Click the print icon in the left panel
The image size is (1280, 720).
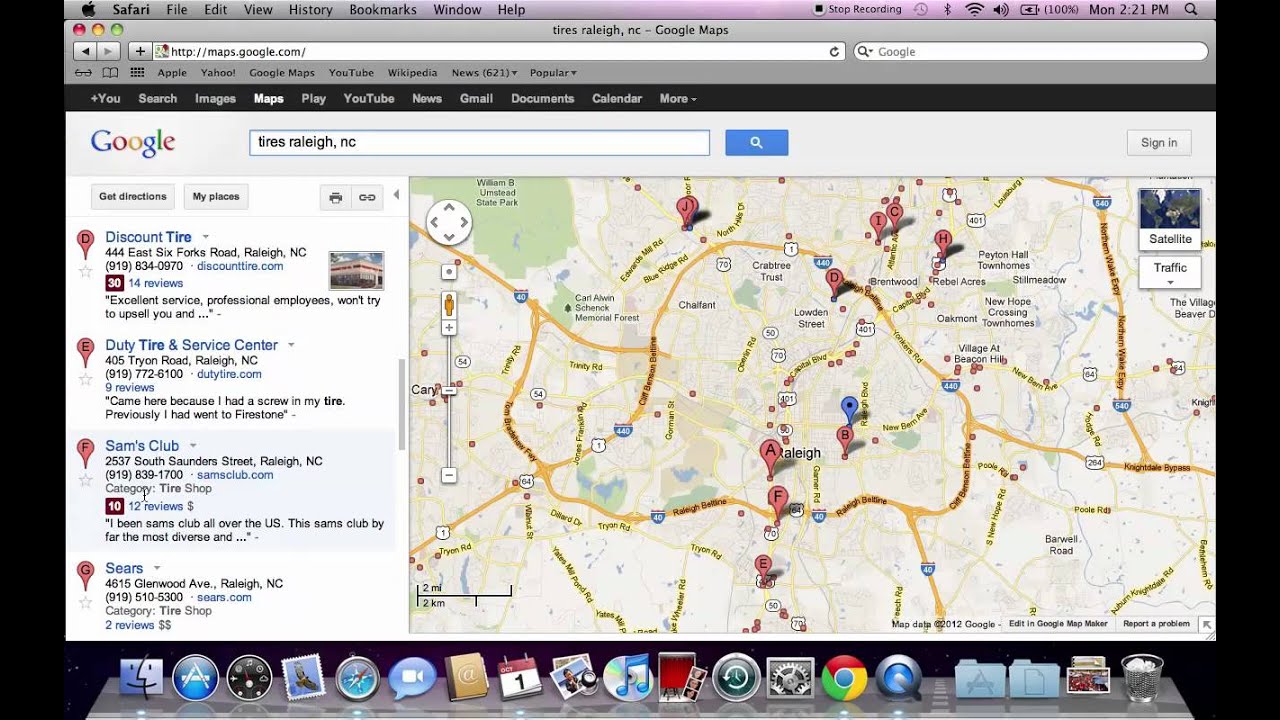click(x=336, y=197)
